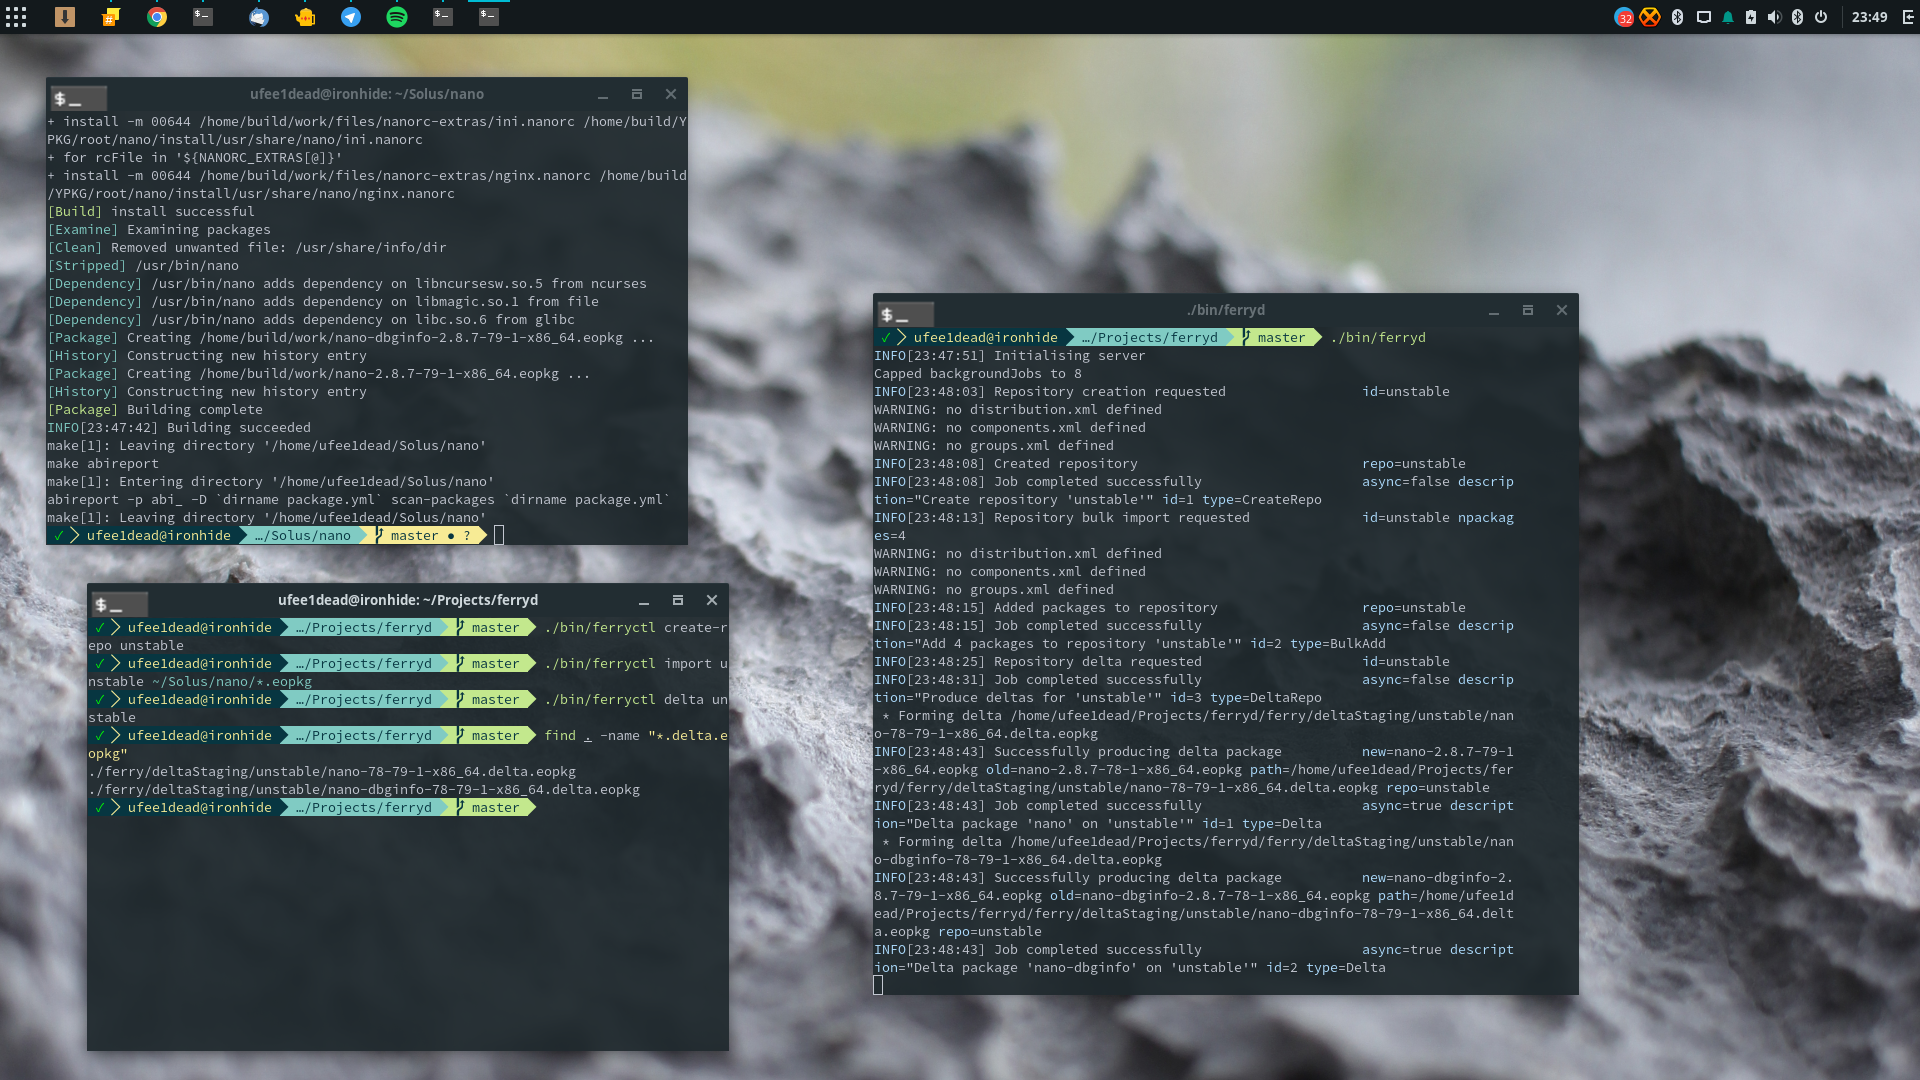The image size is (1920, 1080).
Task: Click '[Examine] Examining packages' line
Action: 159,229
